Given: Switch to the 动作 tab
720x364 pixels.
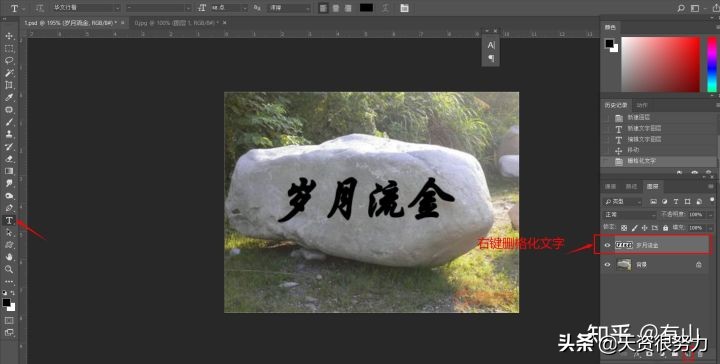Looking at the screenshot, I should pos(641,105).
